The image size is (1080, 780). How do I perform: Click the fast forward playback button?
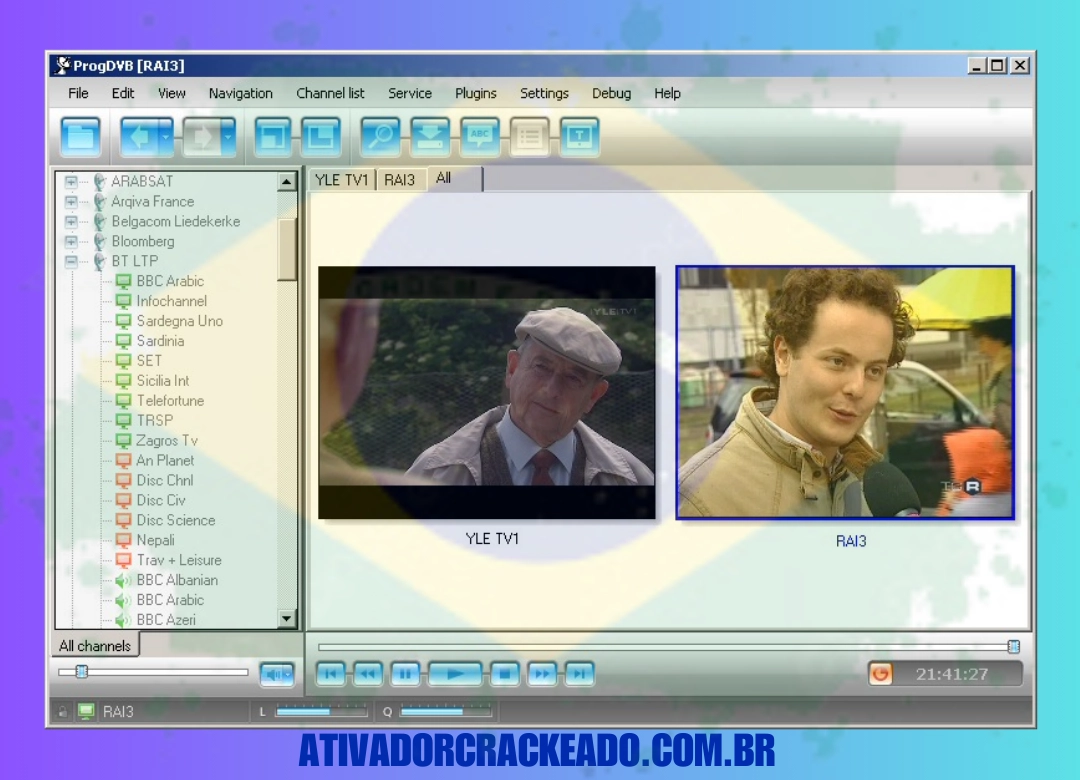(x=542, y=673)
